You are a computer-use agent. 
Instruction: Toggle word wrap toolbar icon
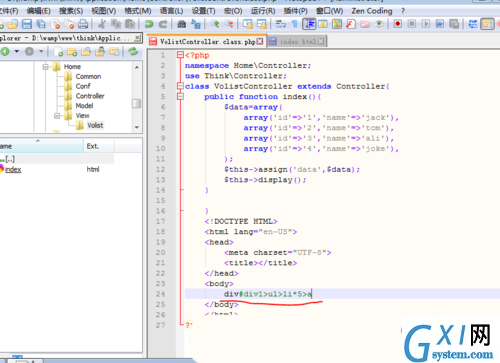point(281,24)
